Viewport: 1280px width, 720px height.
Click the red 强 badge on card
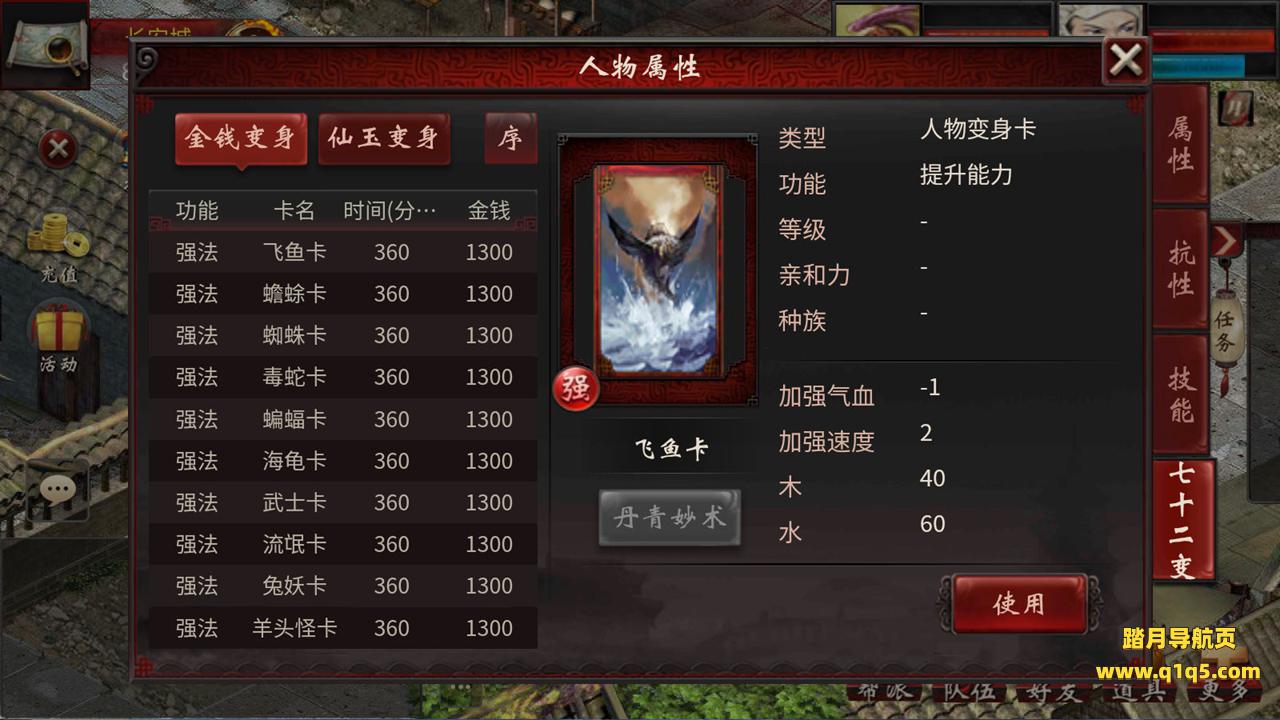coord(576,388)
